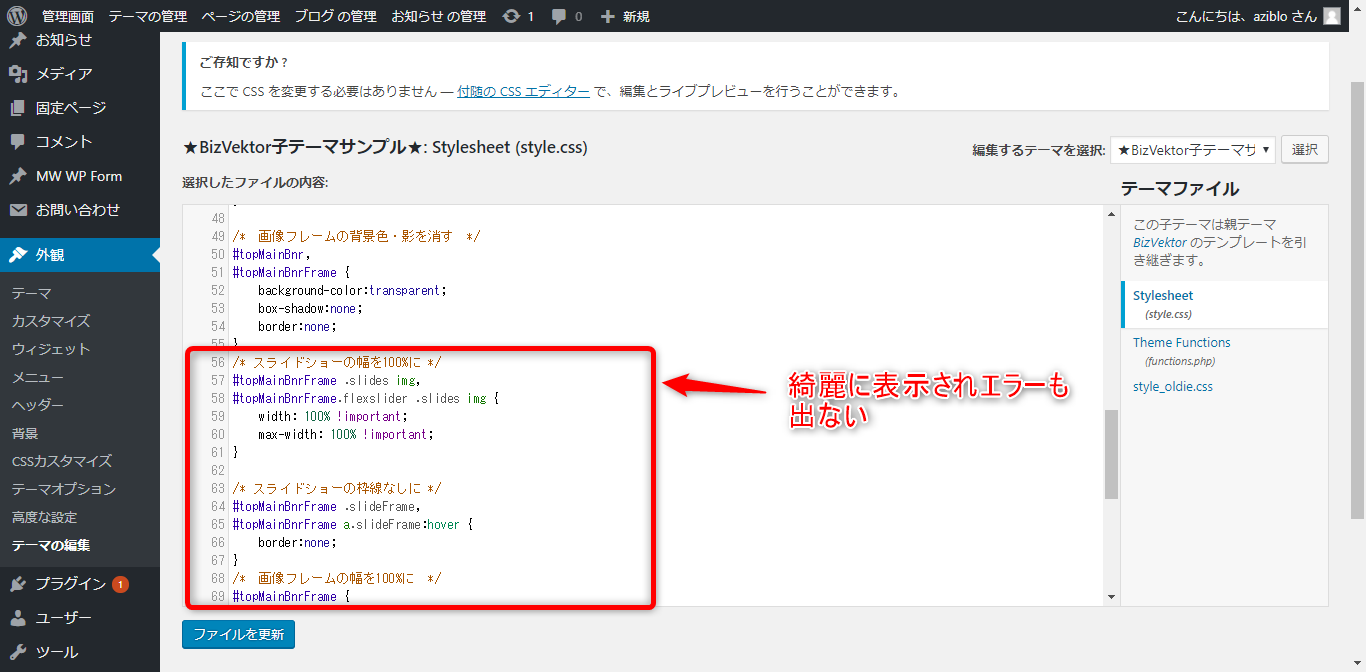Open the theme selection dropdown

pyautogui.click(x=1193, y=150)
